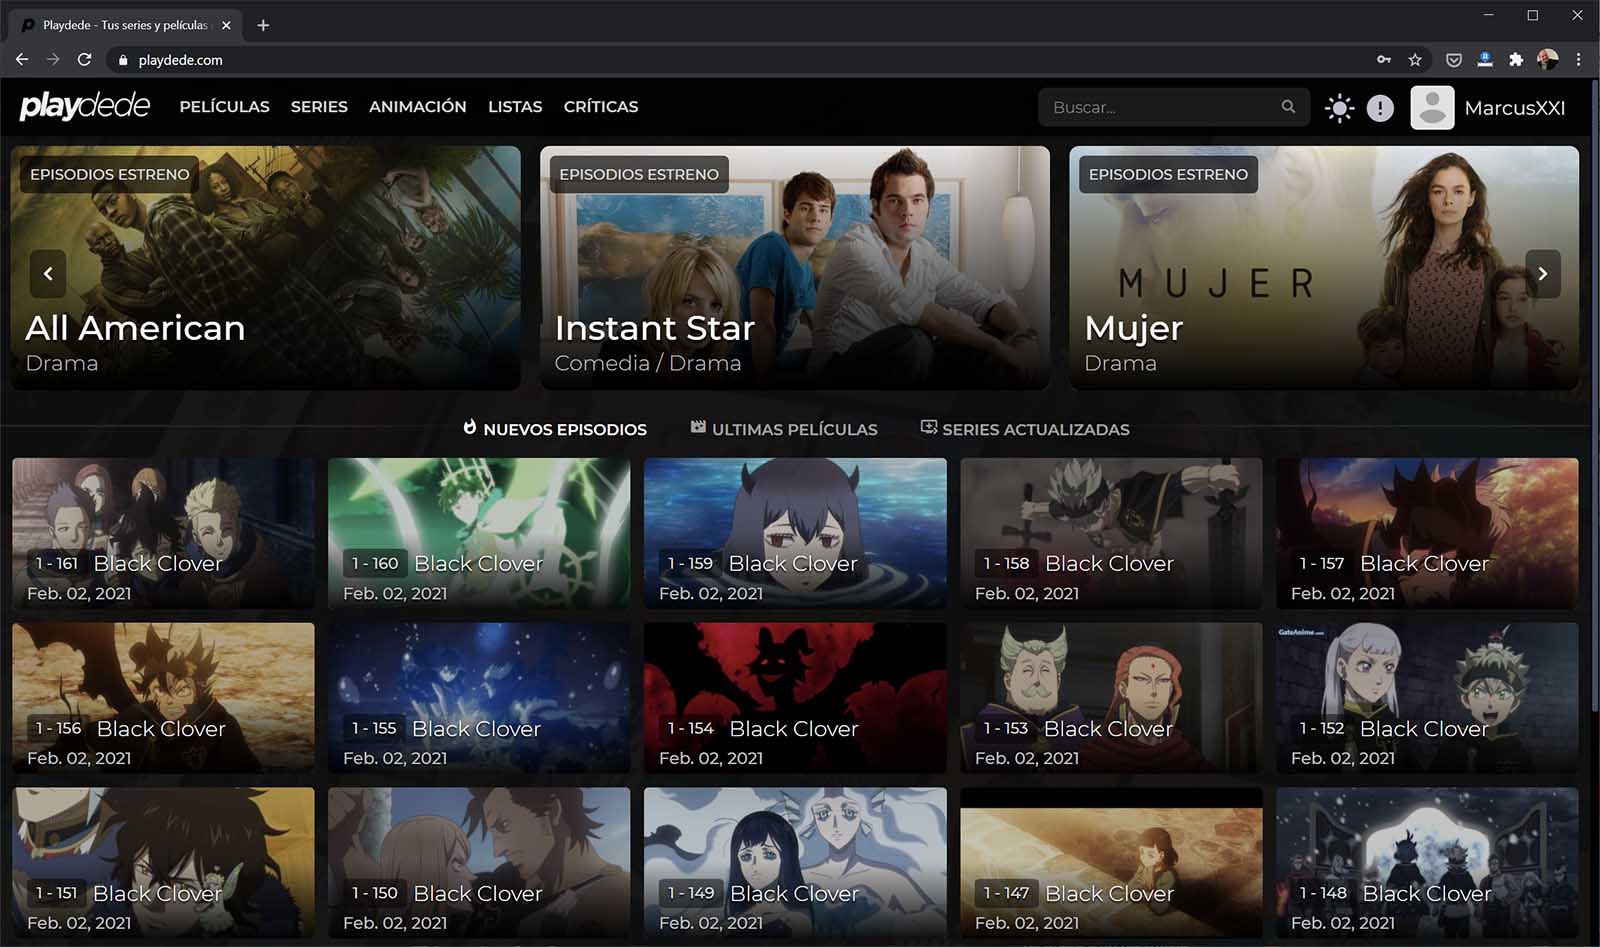Viewport: 1600px width, 947px height.
Task: Open the PELÍCULAS menu
Action: click(x=225, y=107)
